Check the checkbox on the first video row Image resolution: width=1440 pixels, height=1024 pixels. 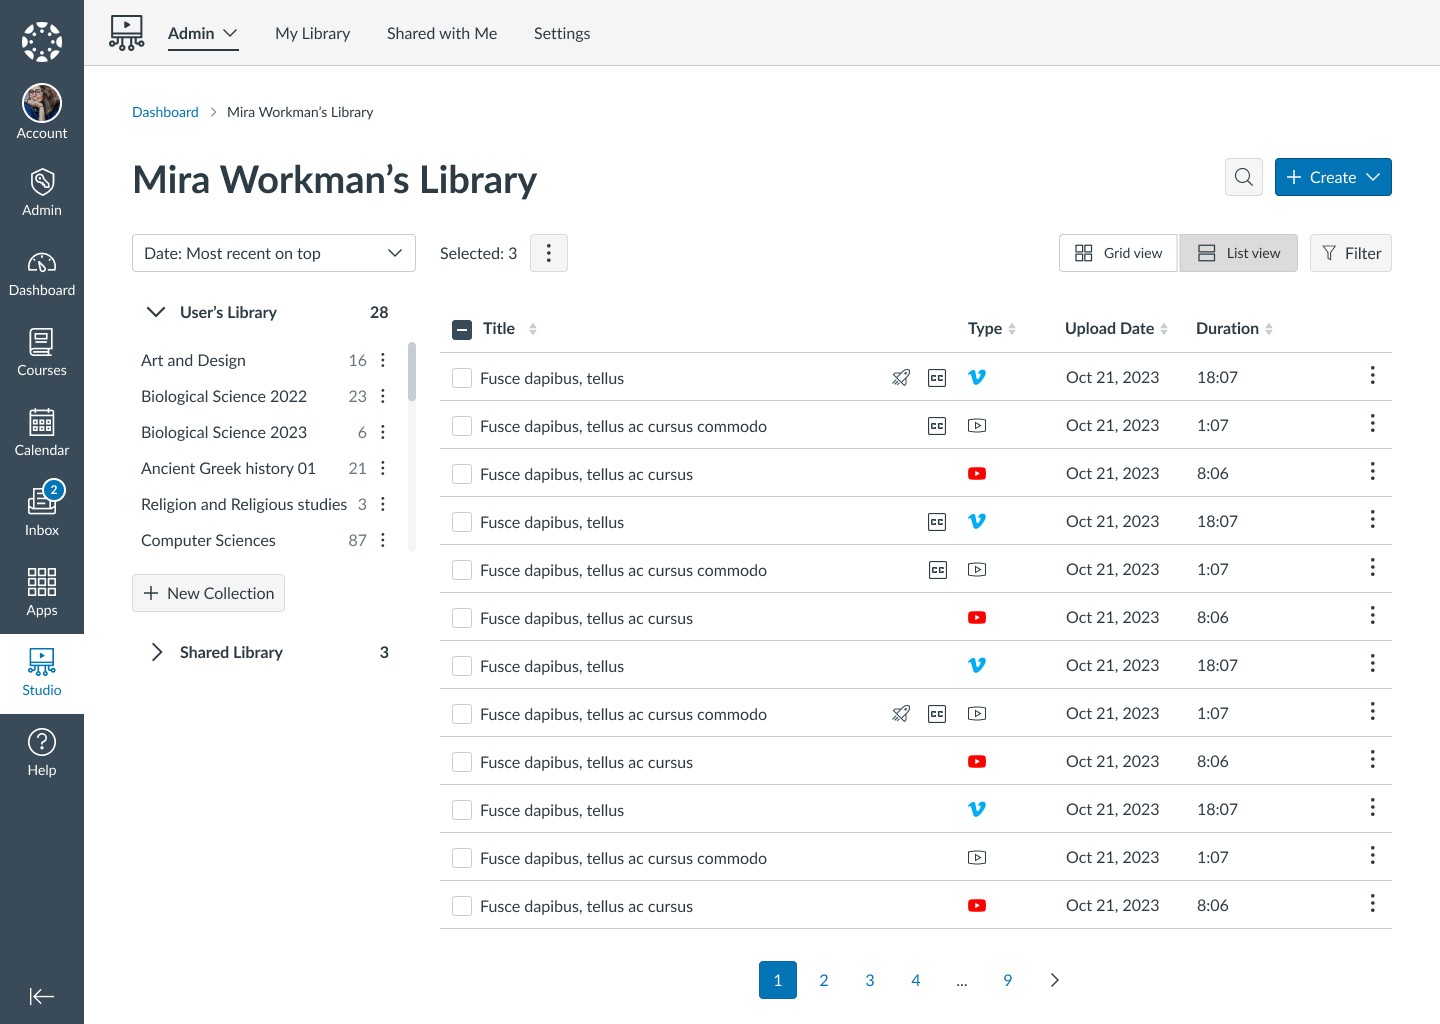pyautogui.click(x=461, y=378)
